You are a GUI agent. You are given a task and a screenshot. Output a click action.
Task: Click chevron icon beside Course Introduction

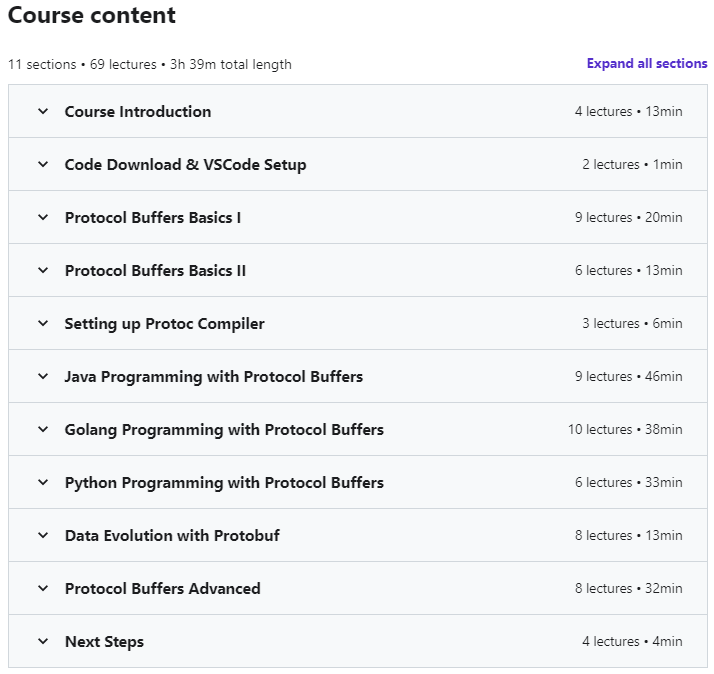pyautogui.click(x=43, y=111)
